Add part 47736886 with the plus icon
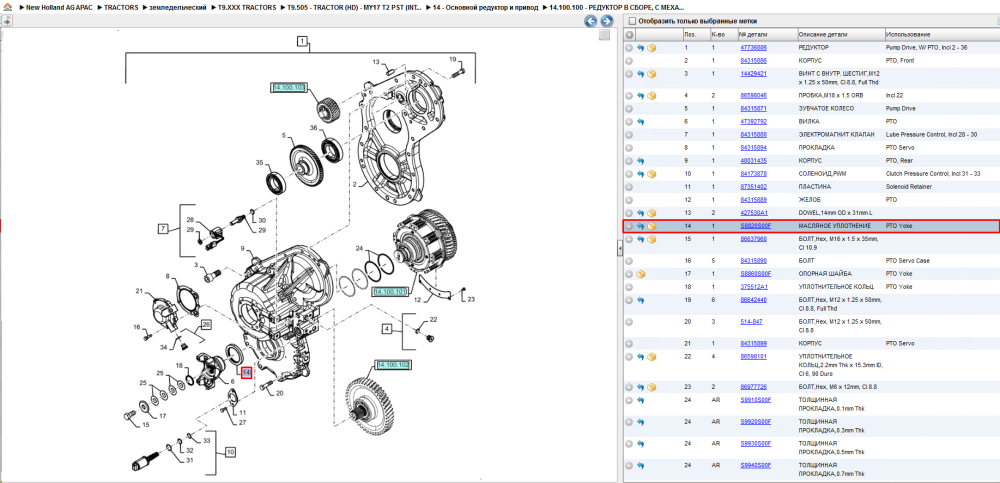This screenshot has height=483, width=1000. 629,48
